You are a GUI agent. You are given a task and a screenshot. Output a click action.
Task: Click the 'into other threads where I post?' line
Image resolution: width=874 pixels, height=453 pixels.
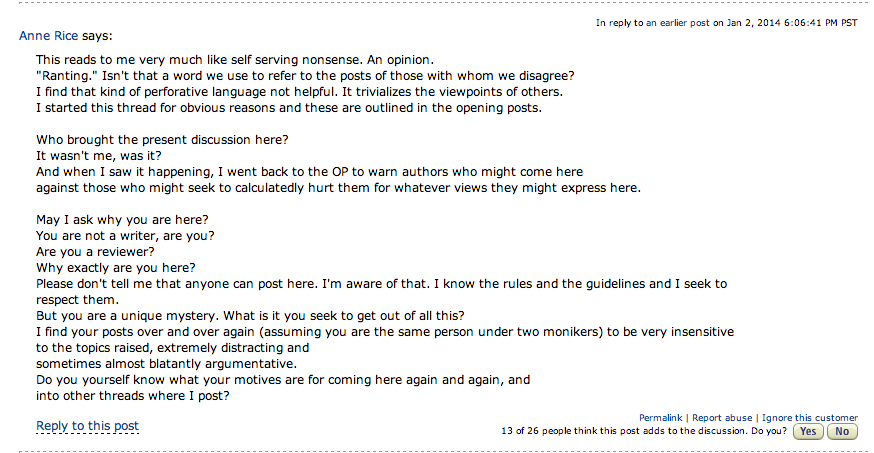point(132,395)
